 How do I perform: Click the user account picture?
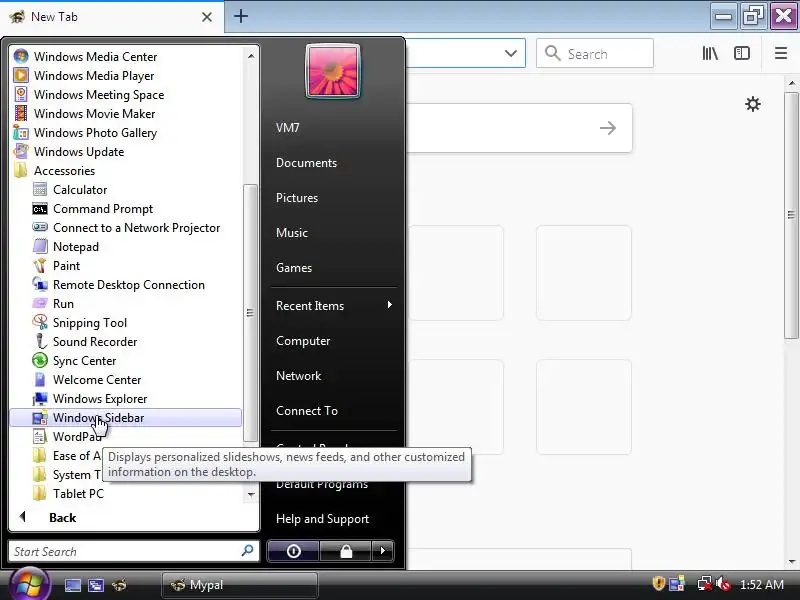333,71
